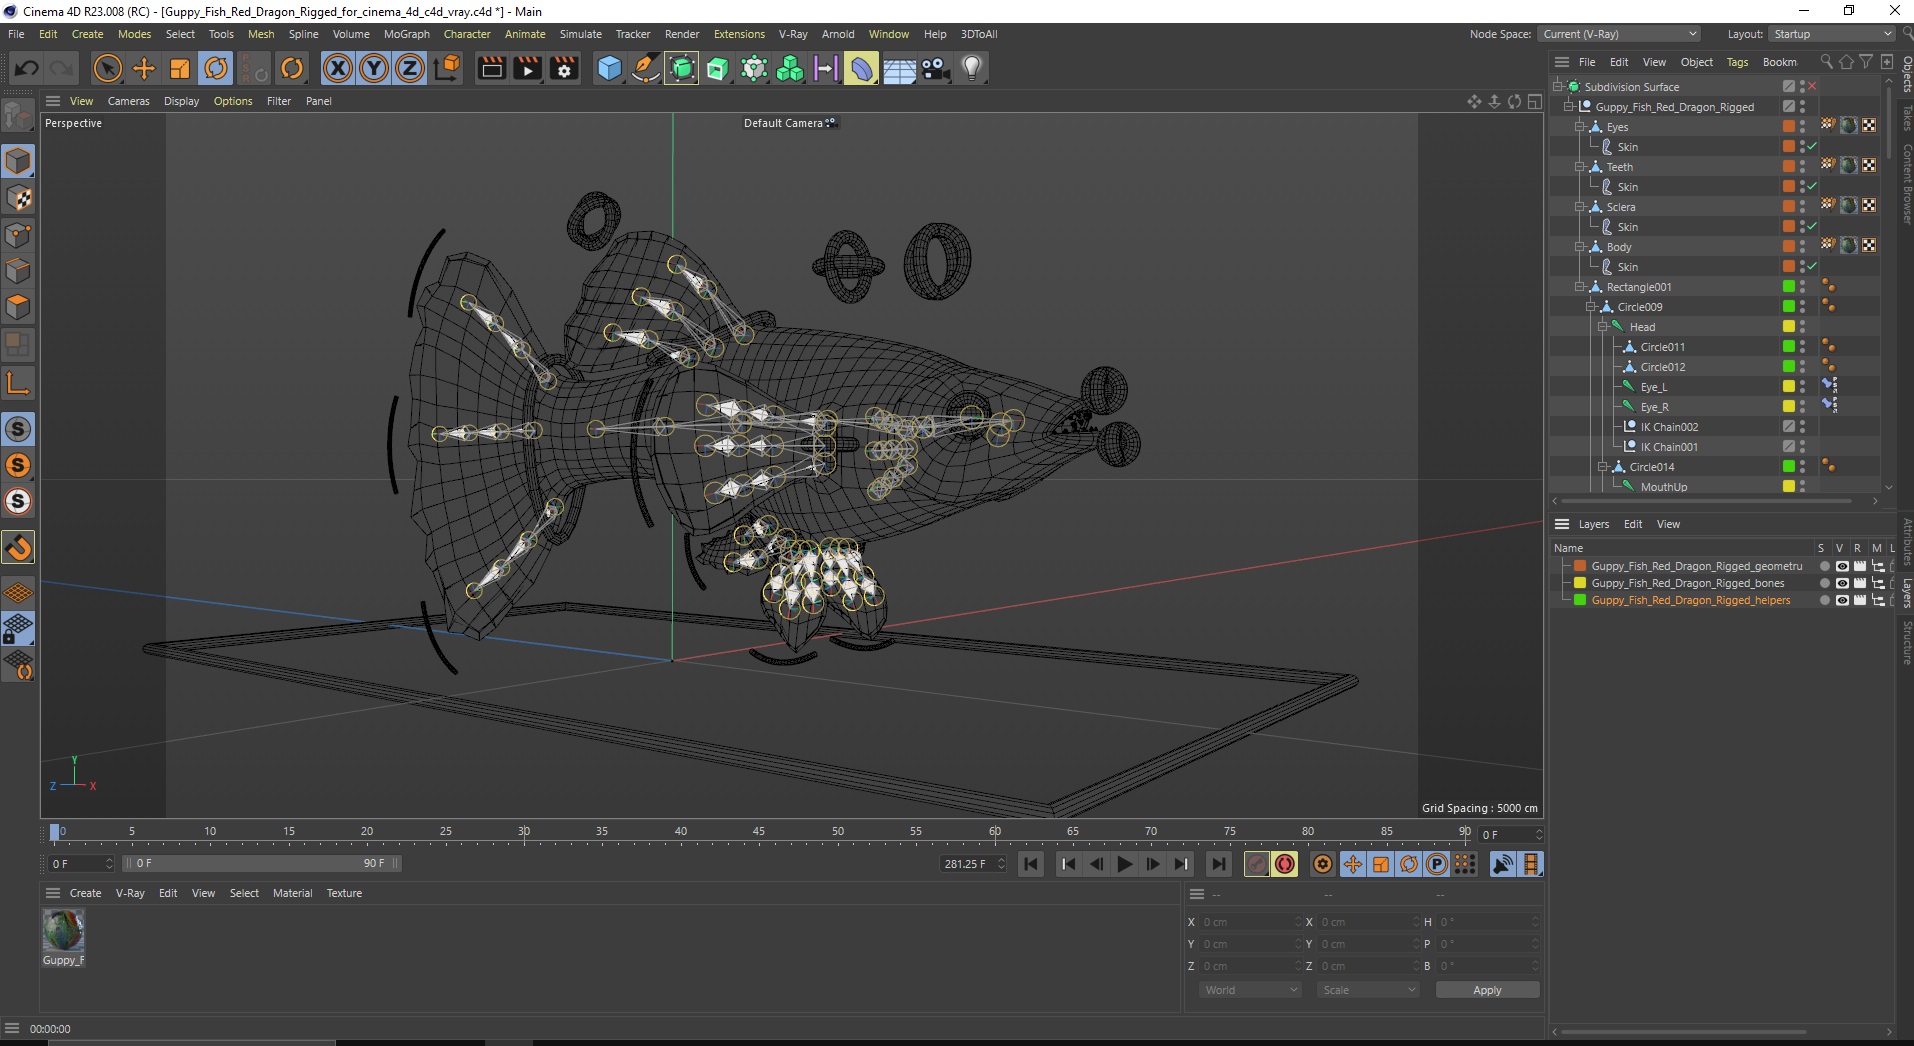Toggle visibility of helpers layer
This screenshot has width=1914, height=1046.
coord(1841,600)
